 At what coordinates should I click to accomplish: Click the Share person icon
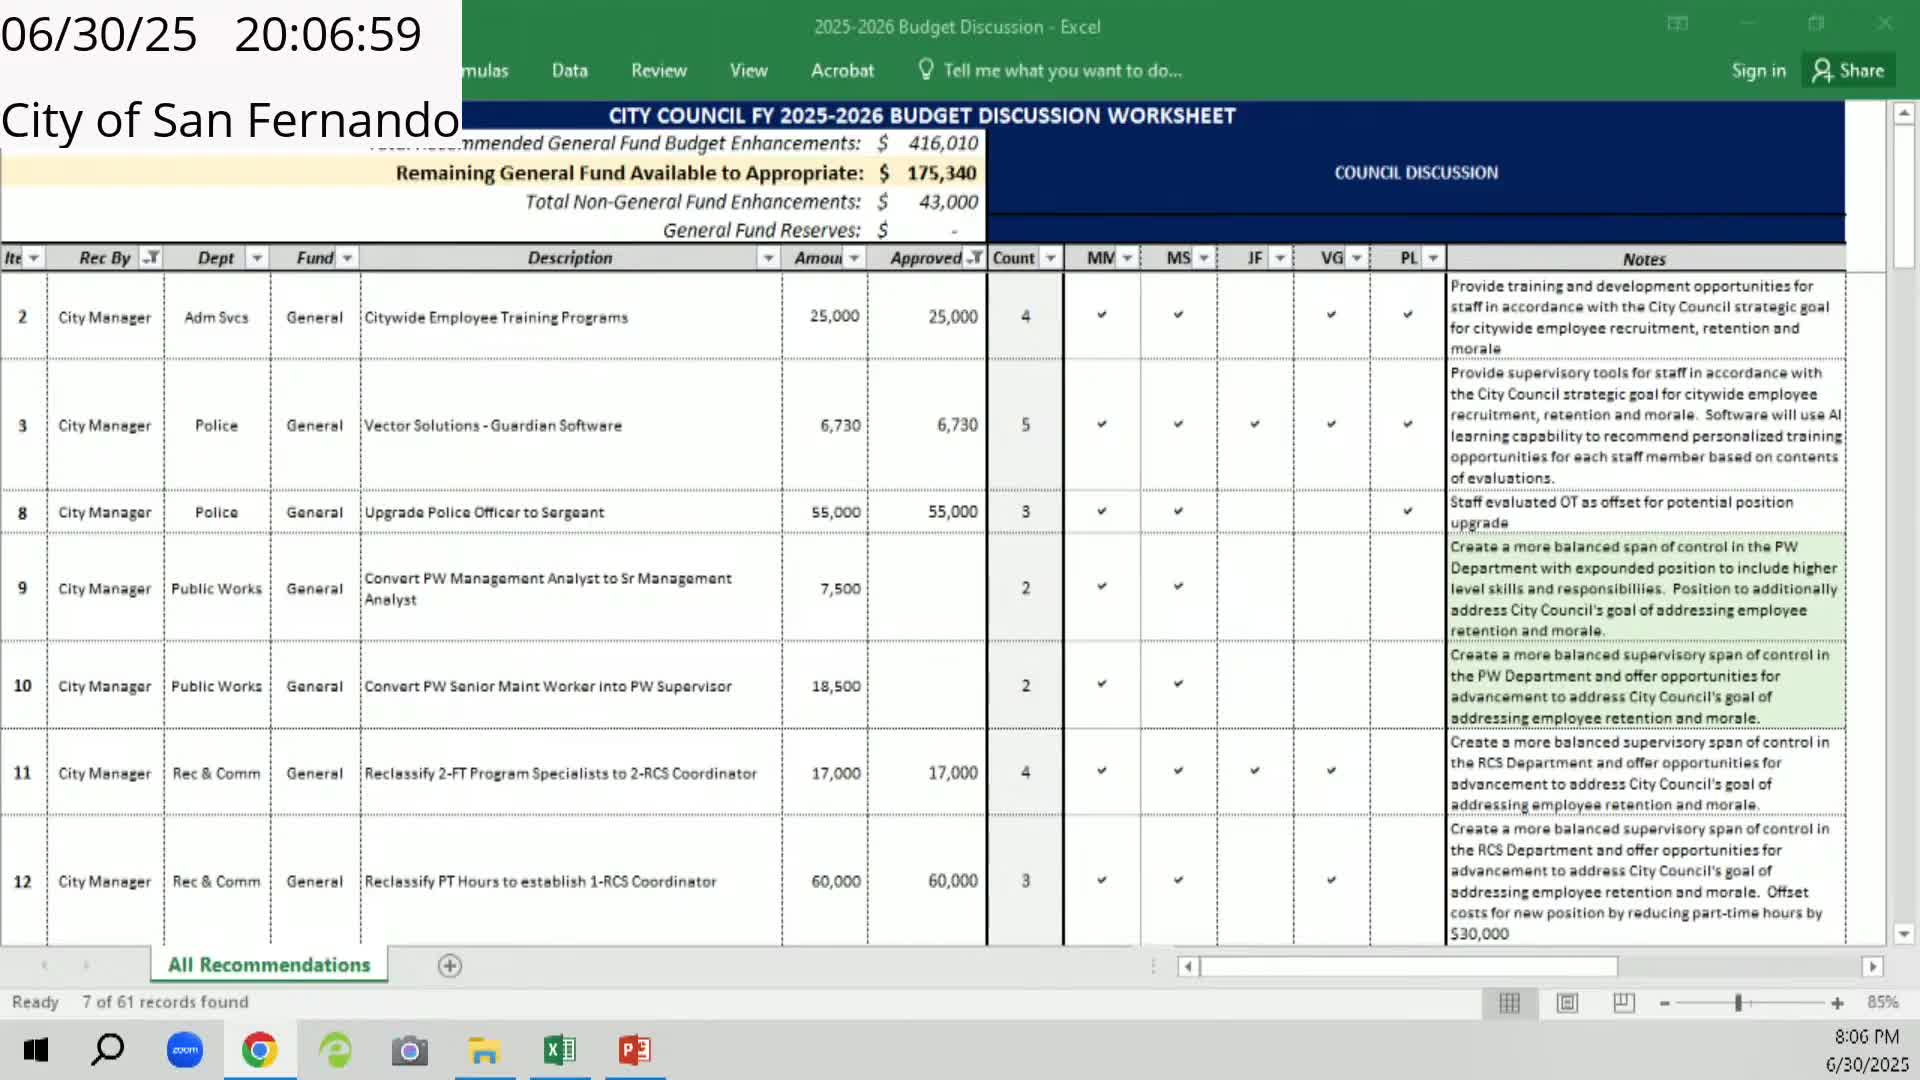[x=1822, y=70]
